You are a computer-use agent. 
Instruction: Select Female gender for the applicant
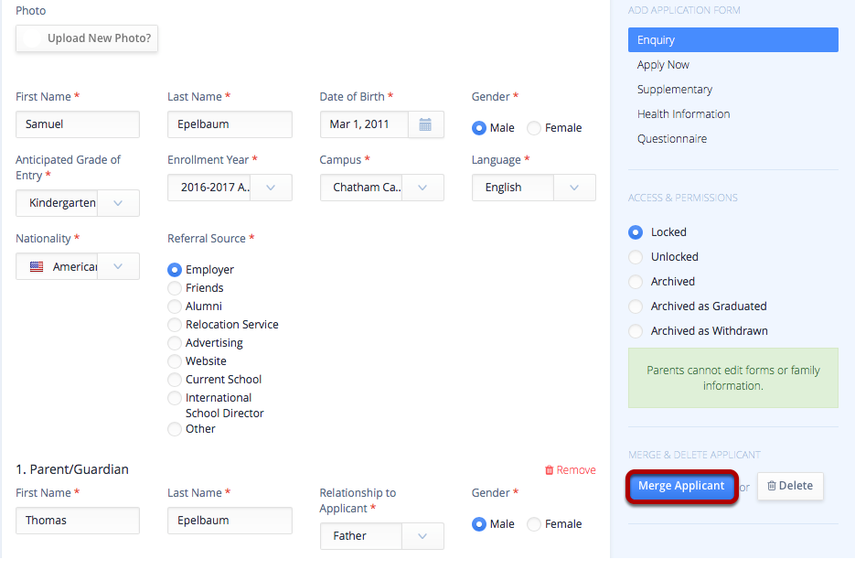534,128
